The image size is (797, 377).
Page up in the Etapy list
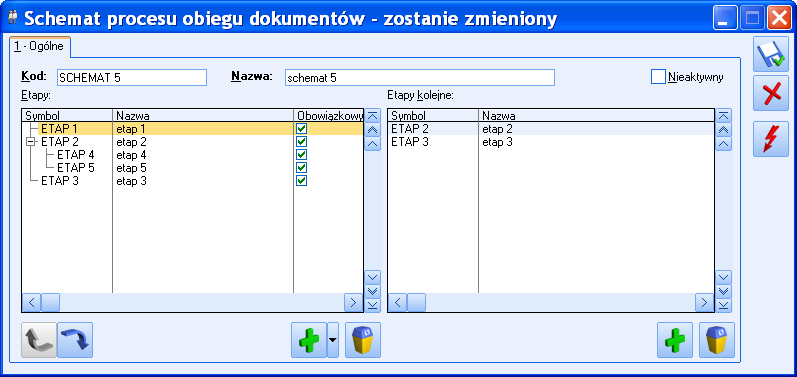(373, 130)
